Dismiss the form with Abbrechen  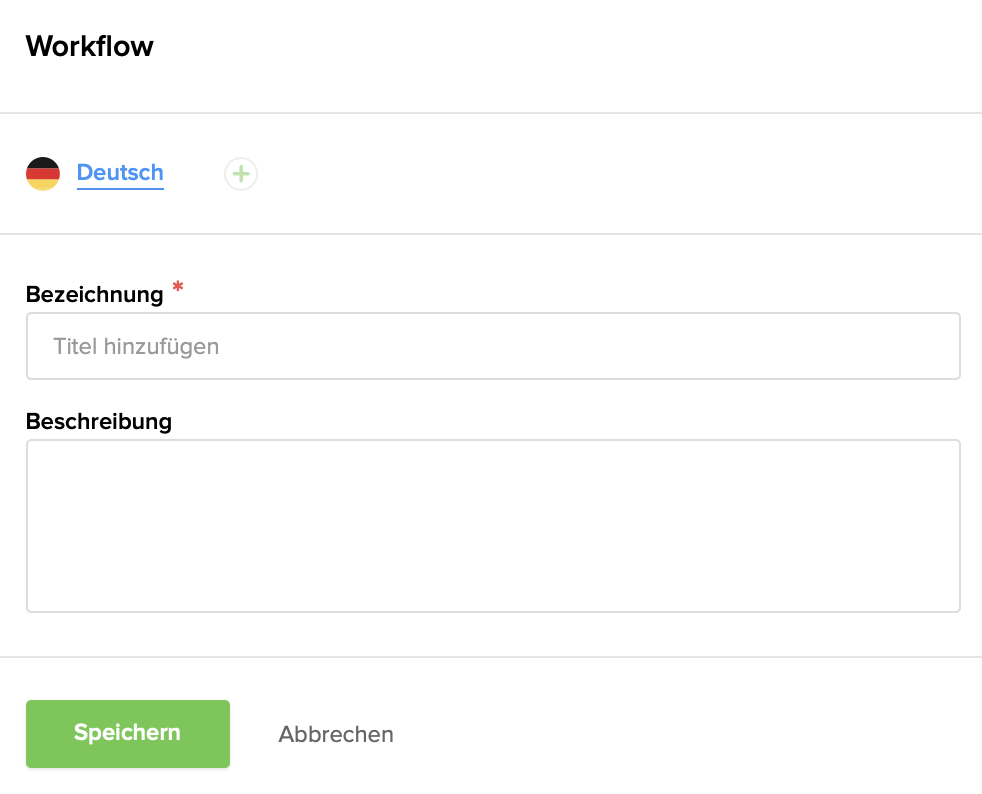tap(335, 733)
